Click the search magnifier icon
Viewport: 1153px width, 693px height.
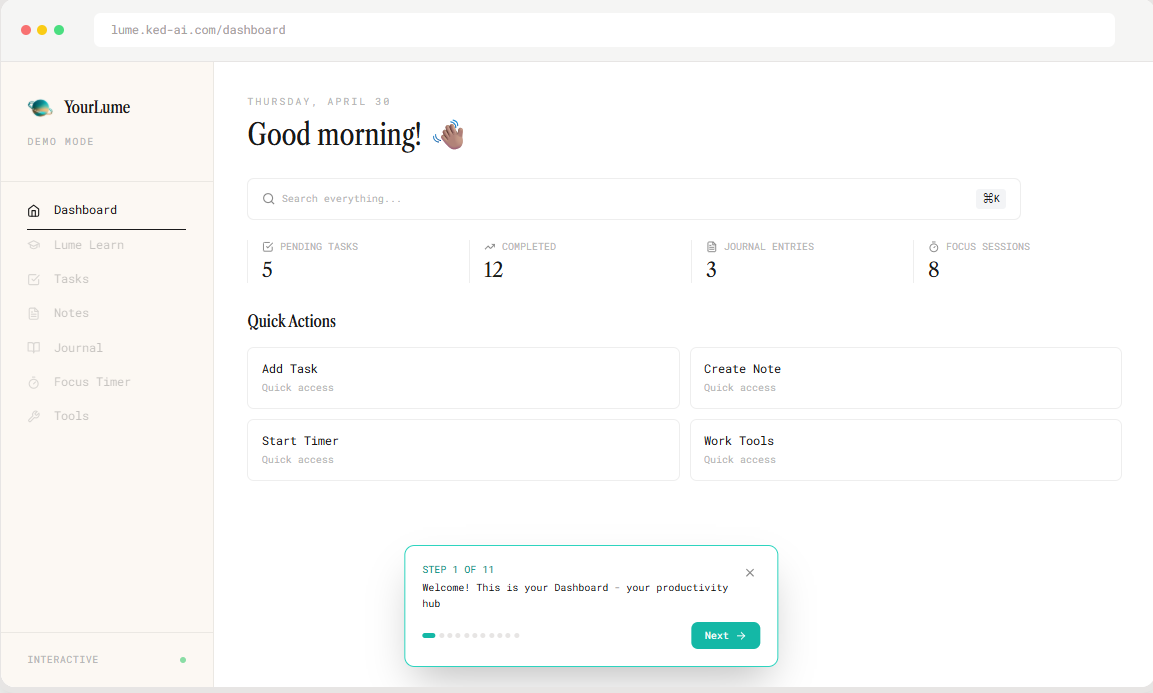coord(268,199)
